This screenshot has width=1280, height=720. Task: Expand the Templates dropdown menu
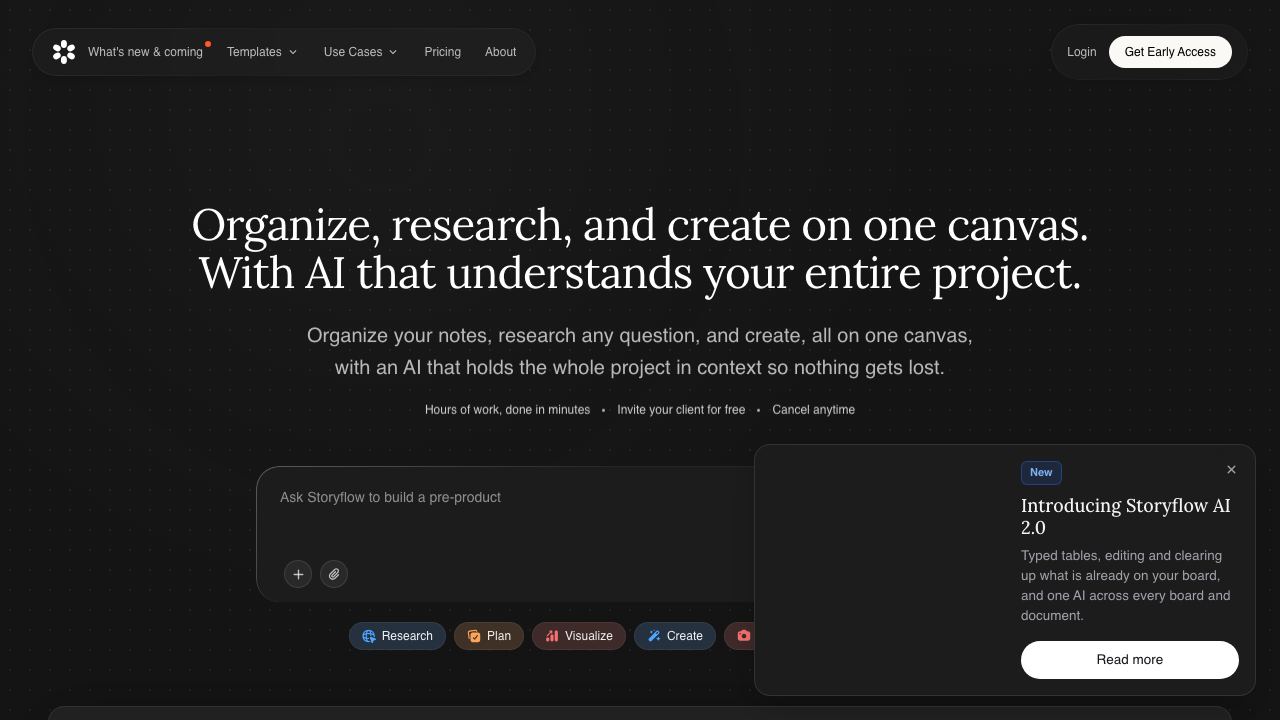262,52
